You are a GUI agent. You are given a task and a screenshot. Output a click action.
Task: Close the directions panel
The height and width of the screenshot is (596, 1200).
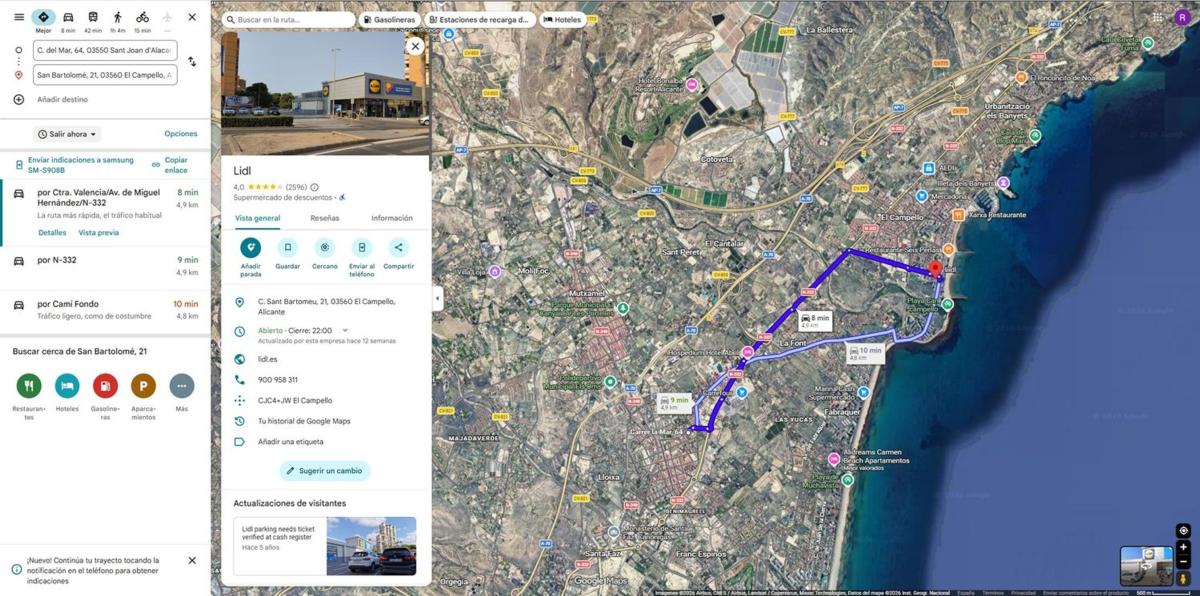pos(192,17)
